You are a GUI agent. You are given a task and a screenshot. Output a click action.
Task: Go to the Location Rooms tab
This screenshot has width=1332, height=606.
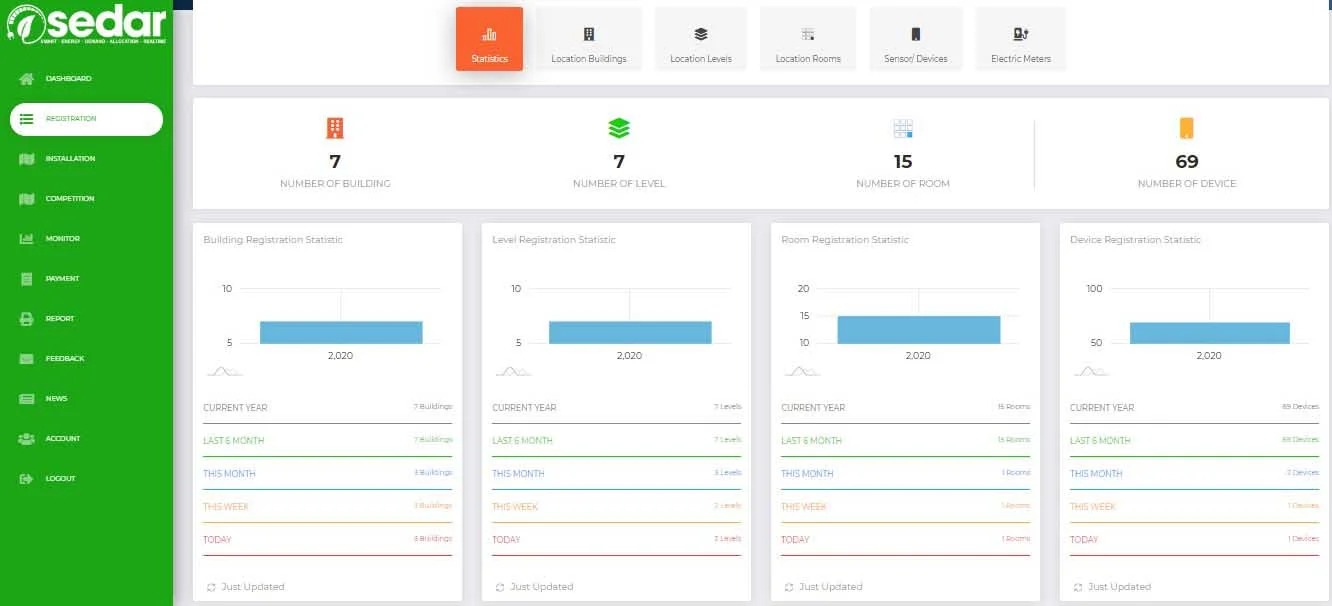pyautogui.click(x=808, y=40)
